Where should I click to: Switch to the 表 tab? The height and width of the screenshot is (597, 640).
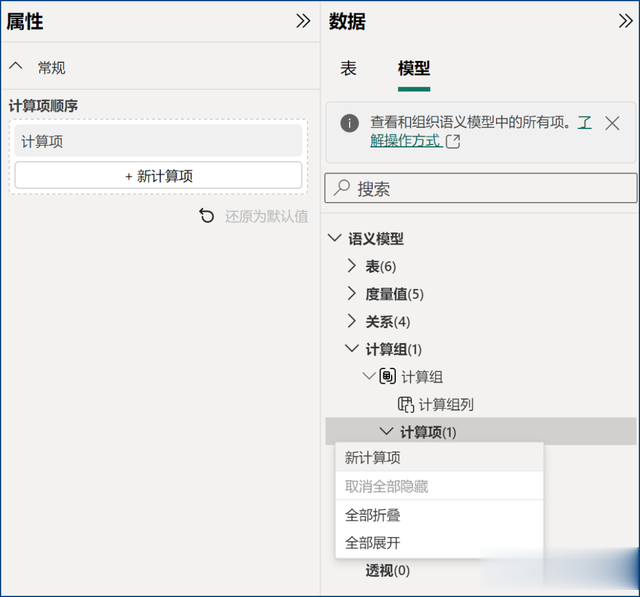348,68
